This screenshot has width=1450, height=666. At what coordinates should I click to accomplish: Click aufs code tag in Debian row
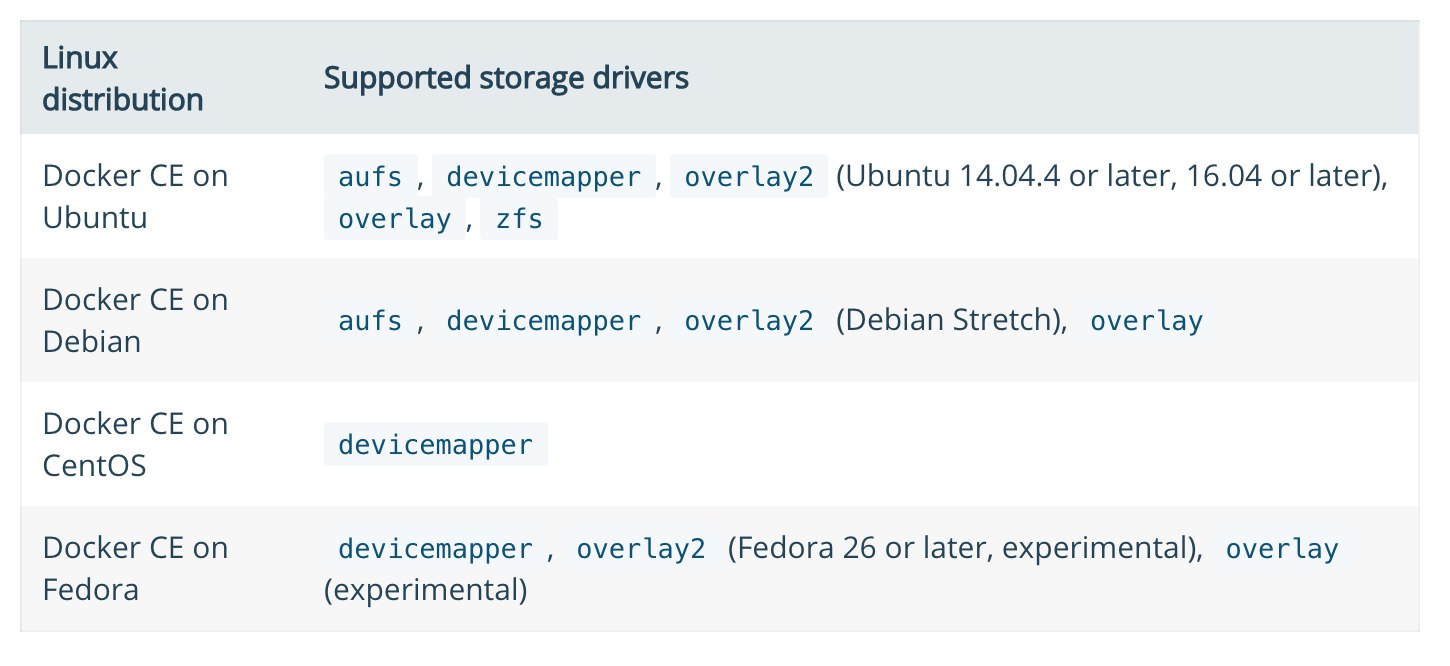click(370, 321)
